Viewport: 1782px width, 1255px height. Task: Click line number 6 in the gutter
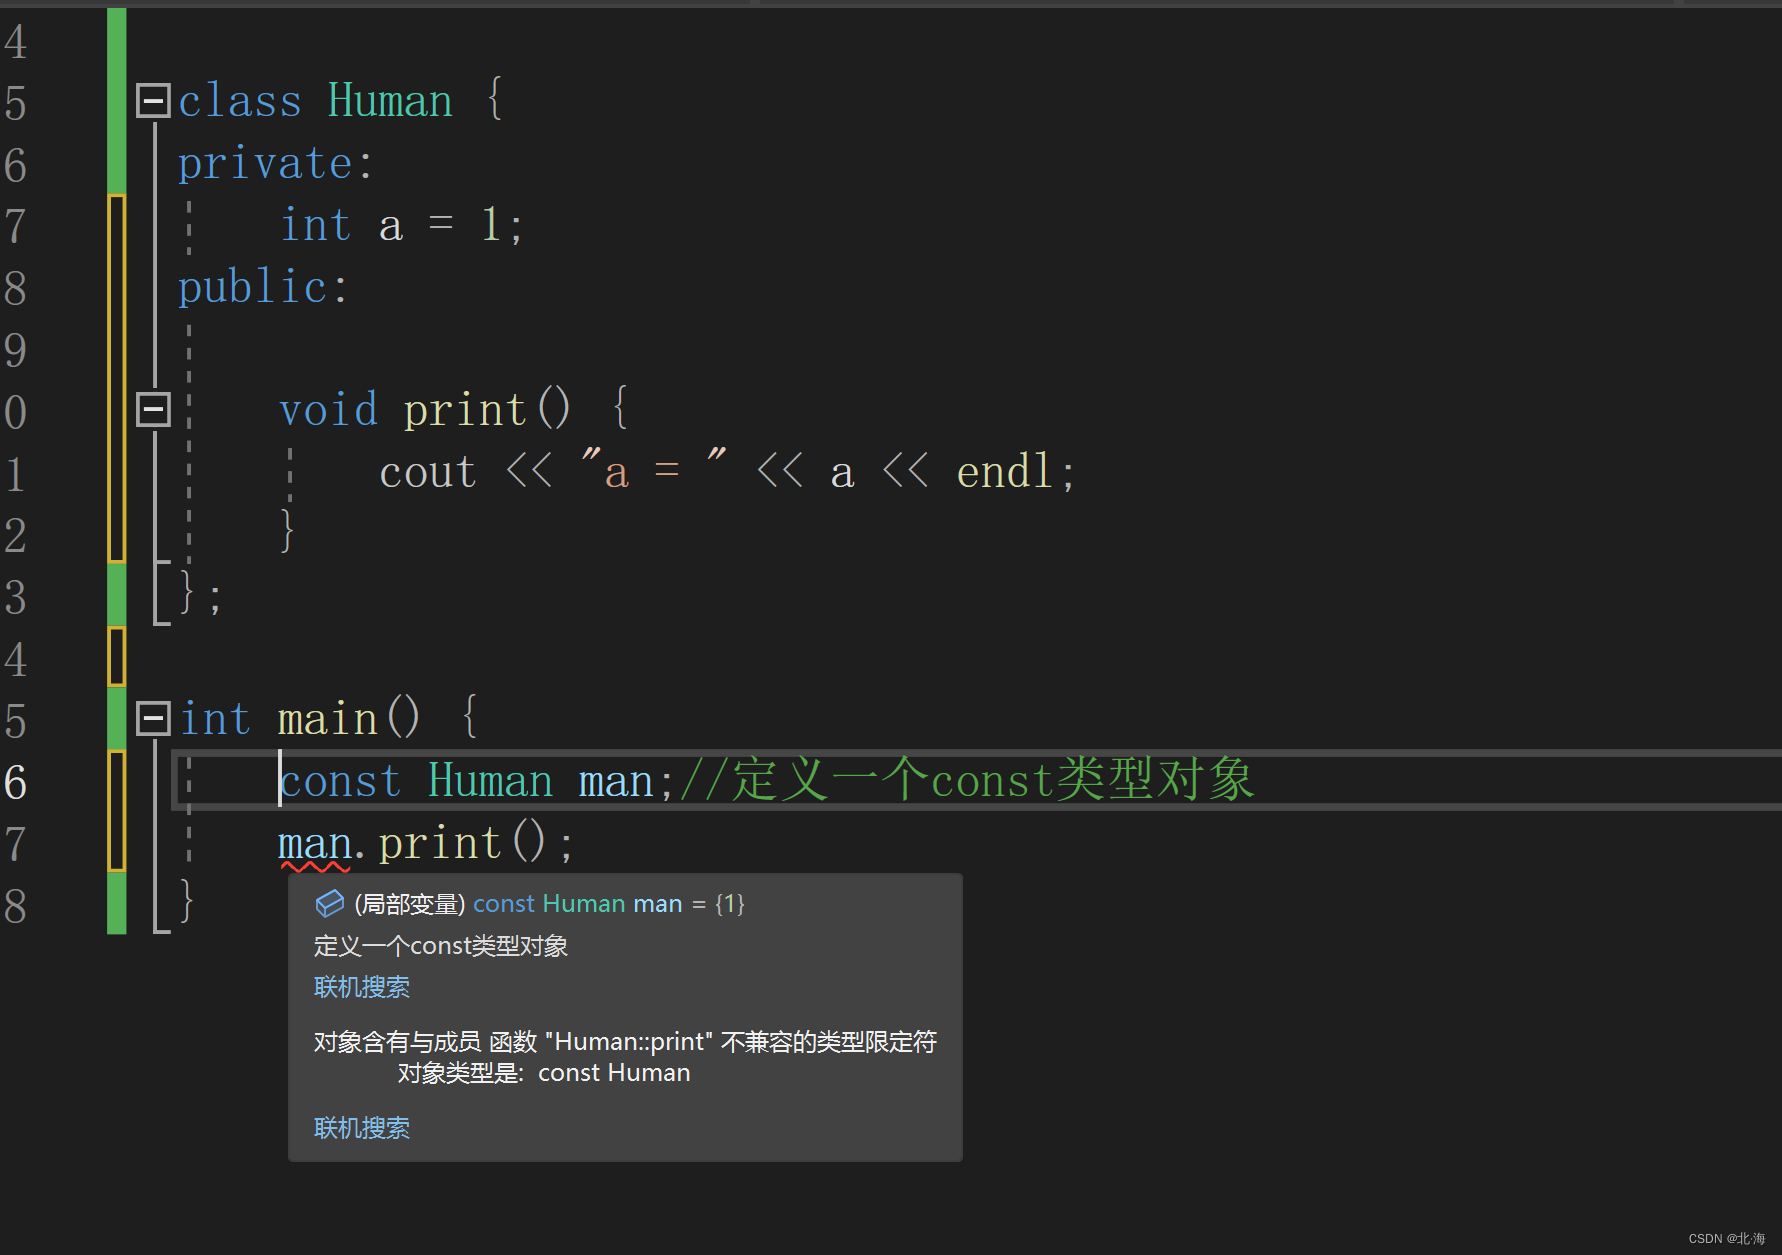(x=15, y=783)
